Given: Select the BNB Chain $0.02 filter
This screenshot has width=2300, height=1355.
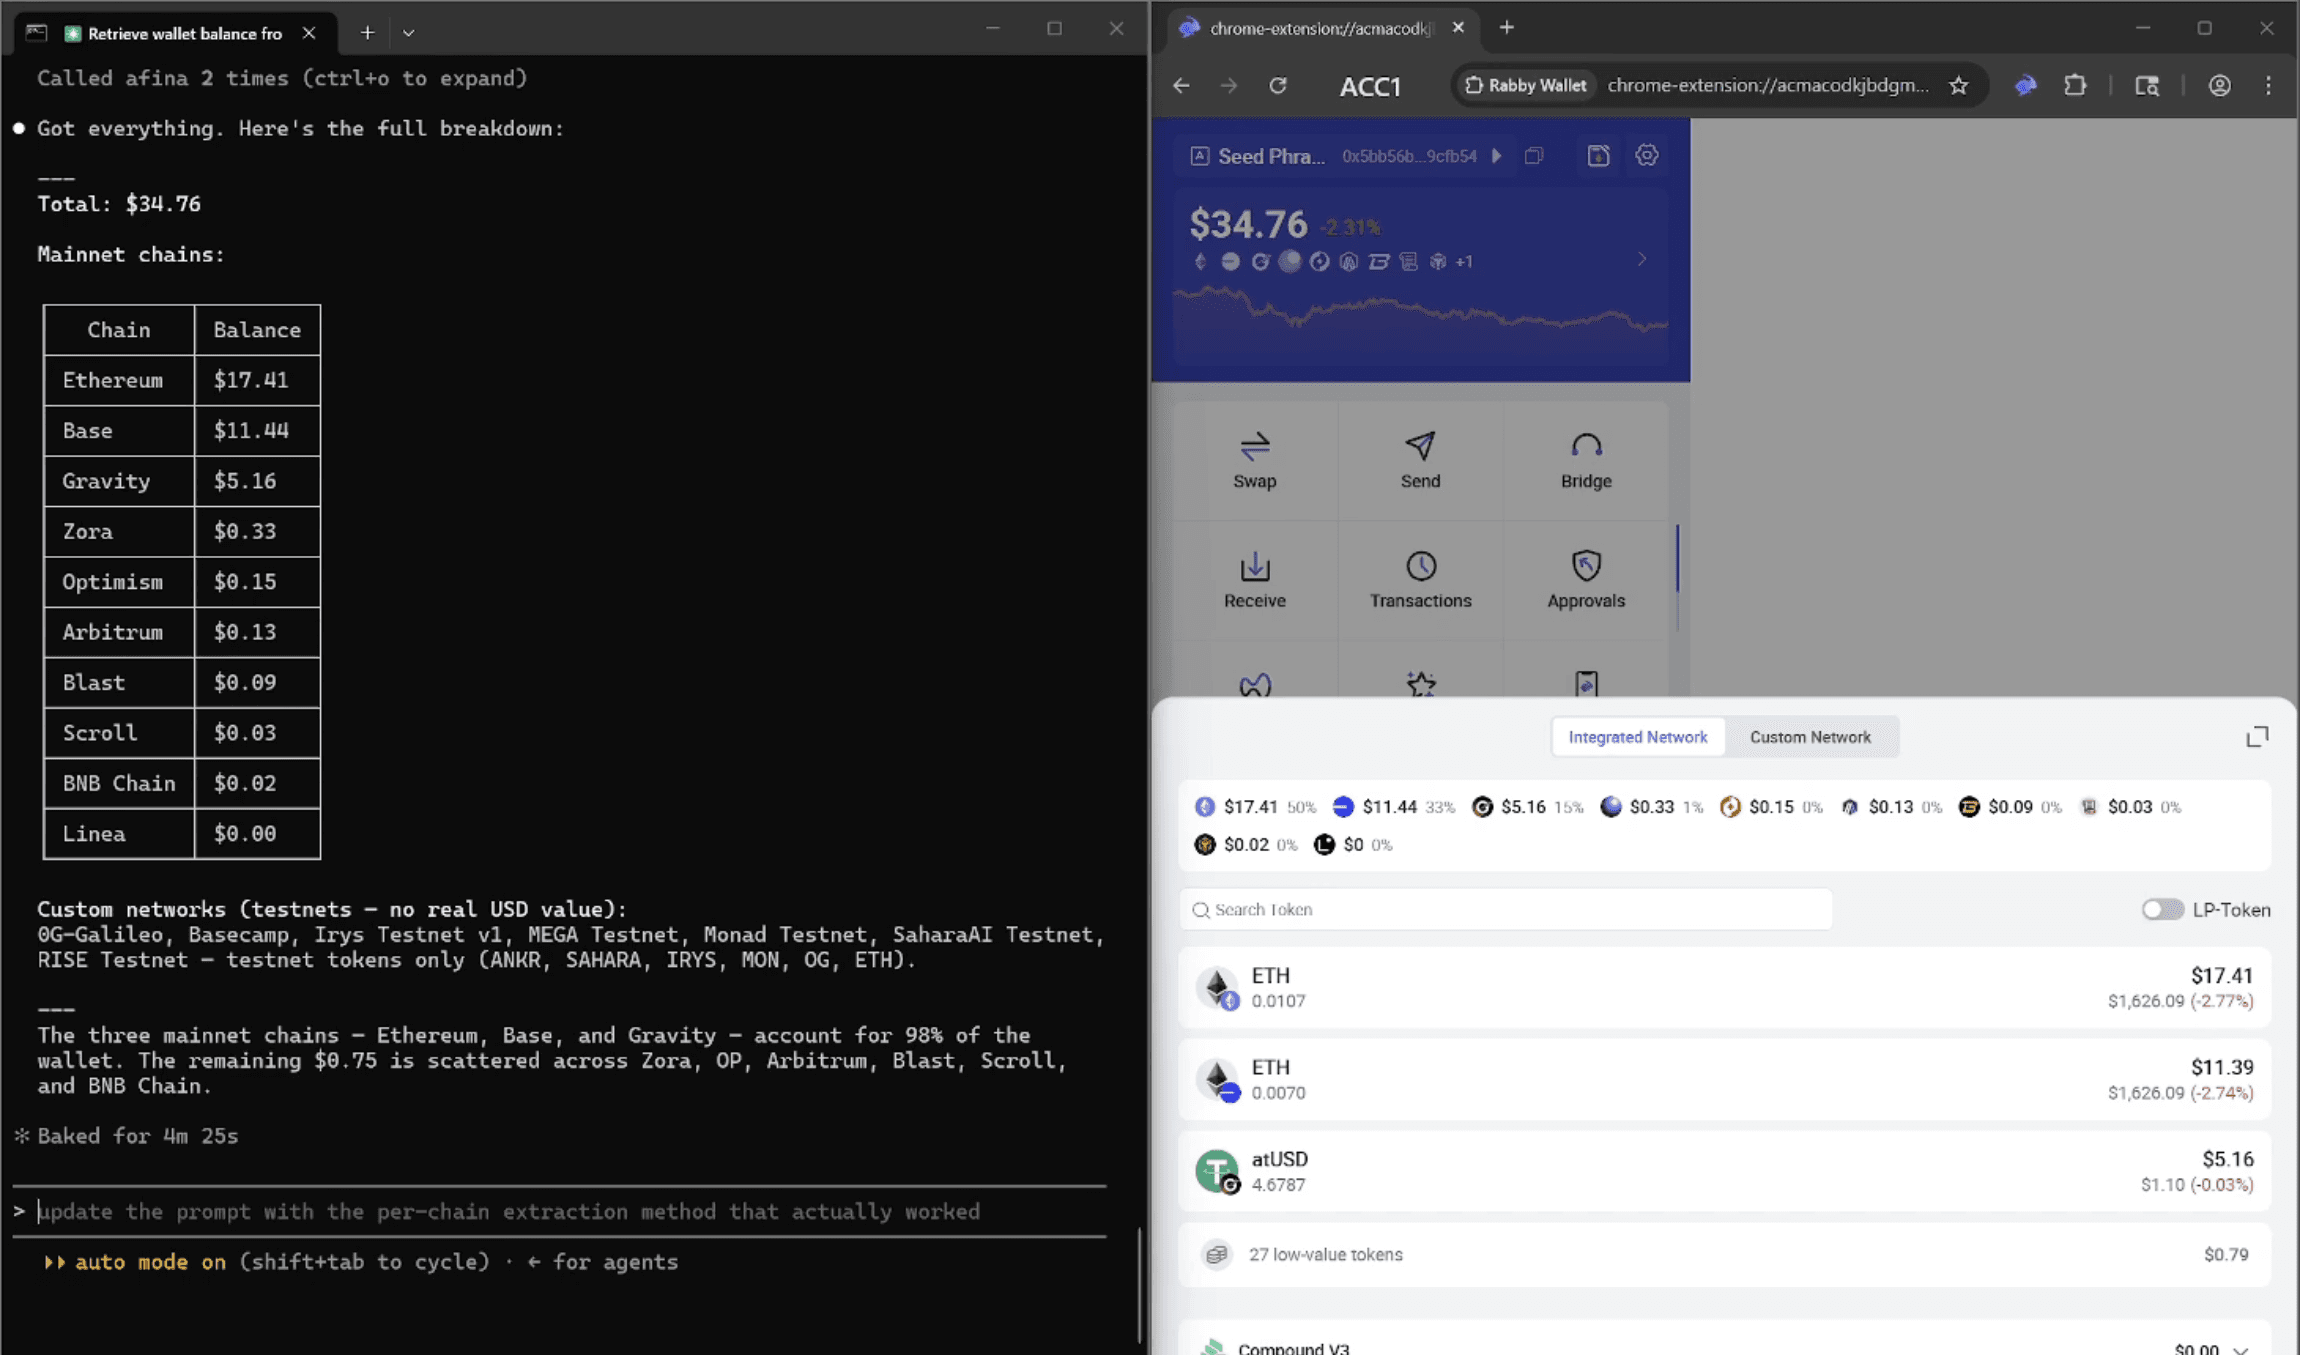Looking at the screenshot, I should point(1245,845).
